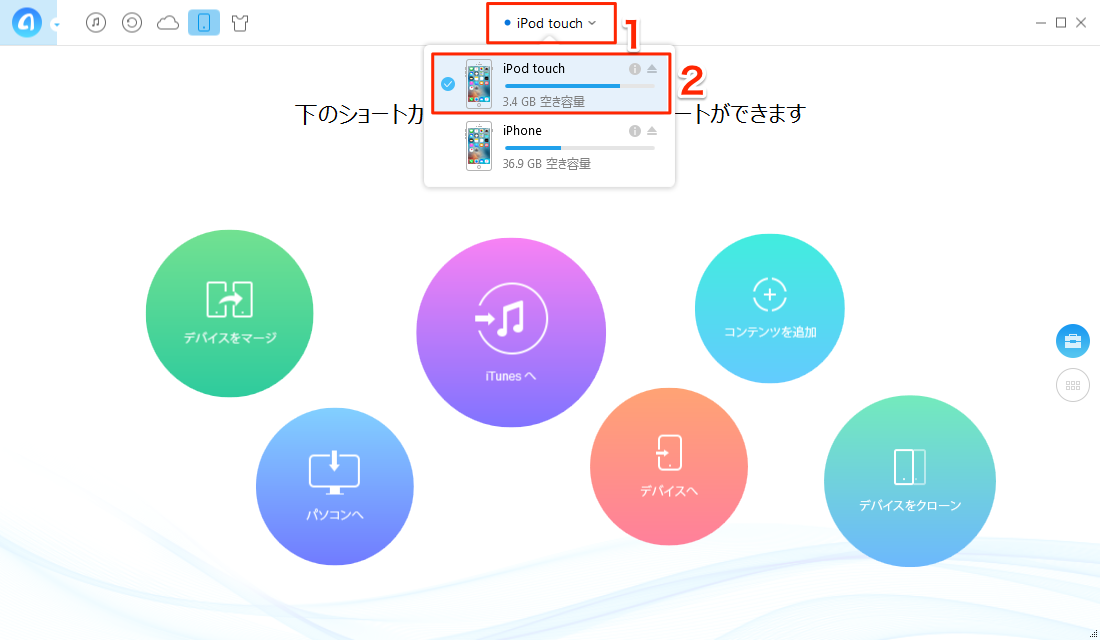Click the iPhone device thumbnail
Viewport: 1100px width, 640px height.
tap(478, 146)
